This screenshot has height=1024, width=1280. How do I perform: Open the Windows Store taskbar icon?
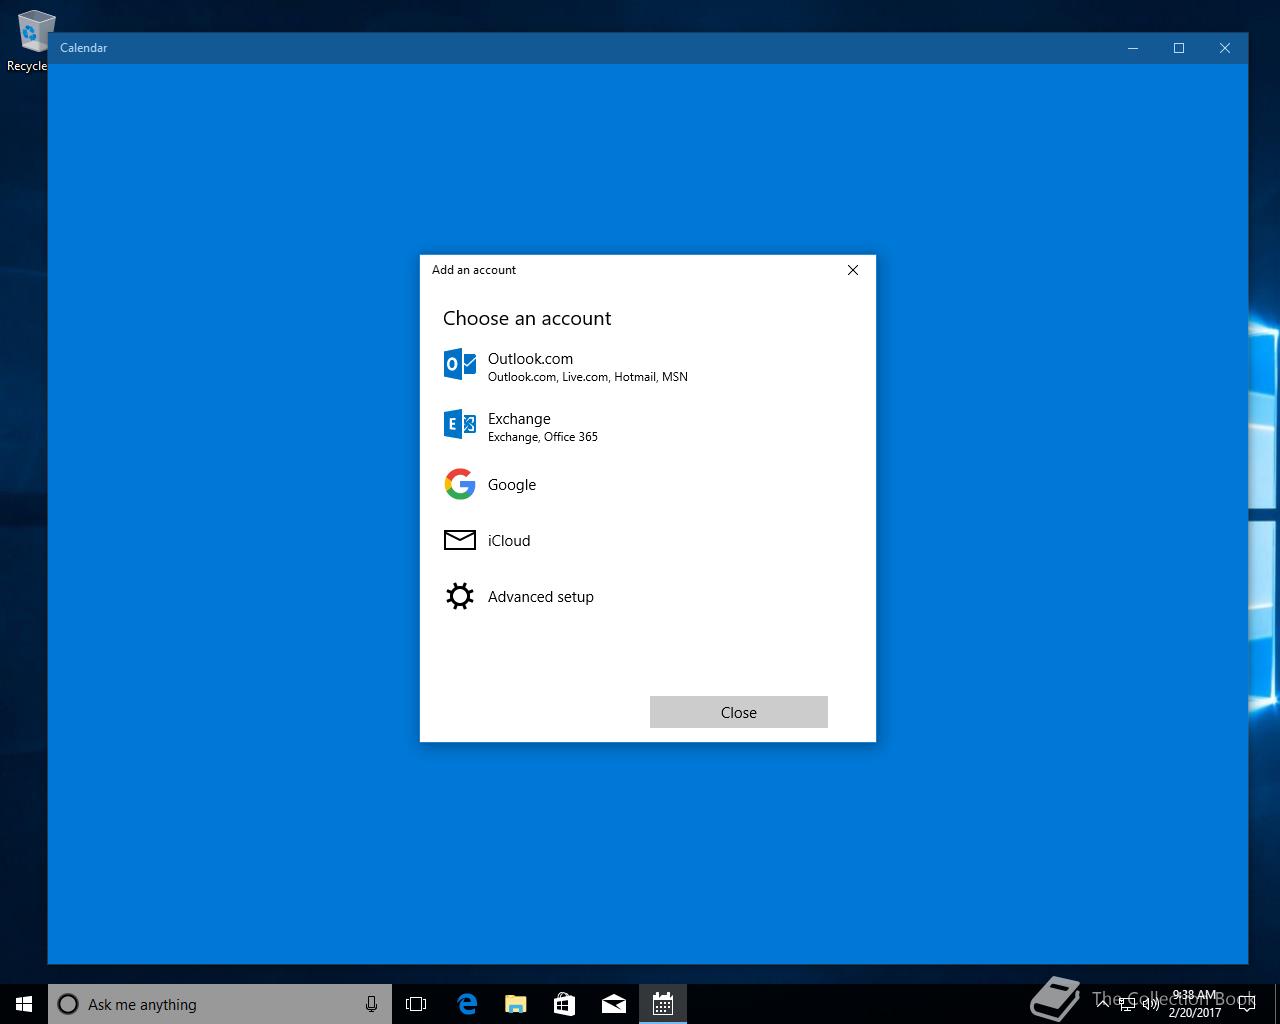pyautogui.click(x=564, y=1004)
